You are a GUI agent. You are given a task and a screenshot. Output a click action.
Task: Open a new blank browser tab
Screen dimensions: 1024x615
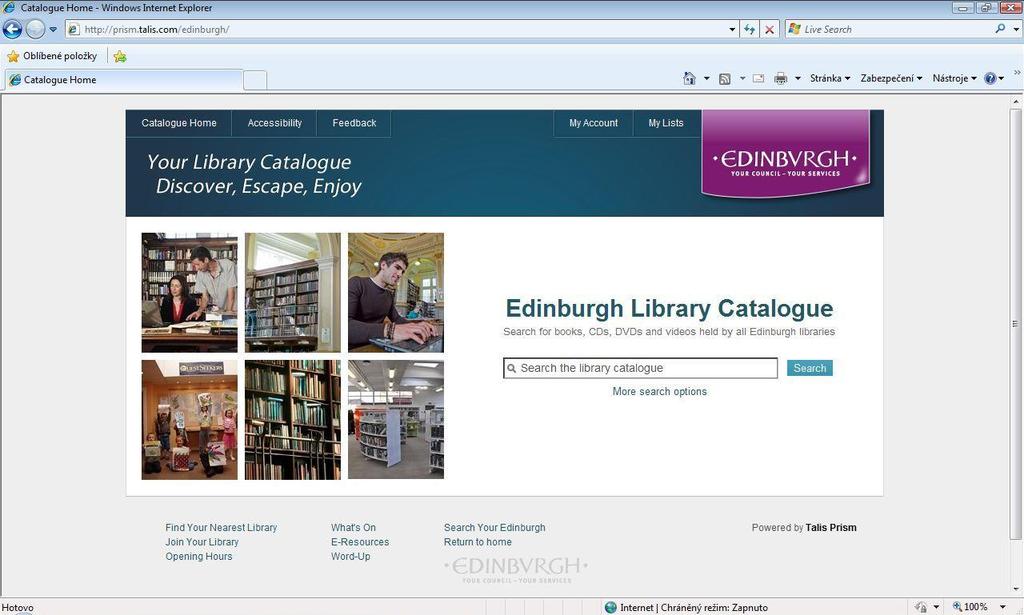[255, 80]
